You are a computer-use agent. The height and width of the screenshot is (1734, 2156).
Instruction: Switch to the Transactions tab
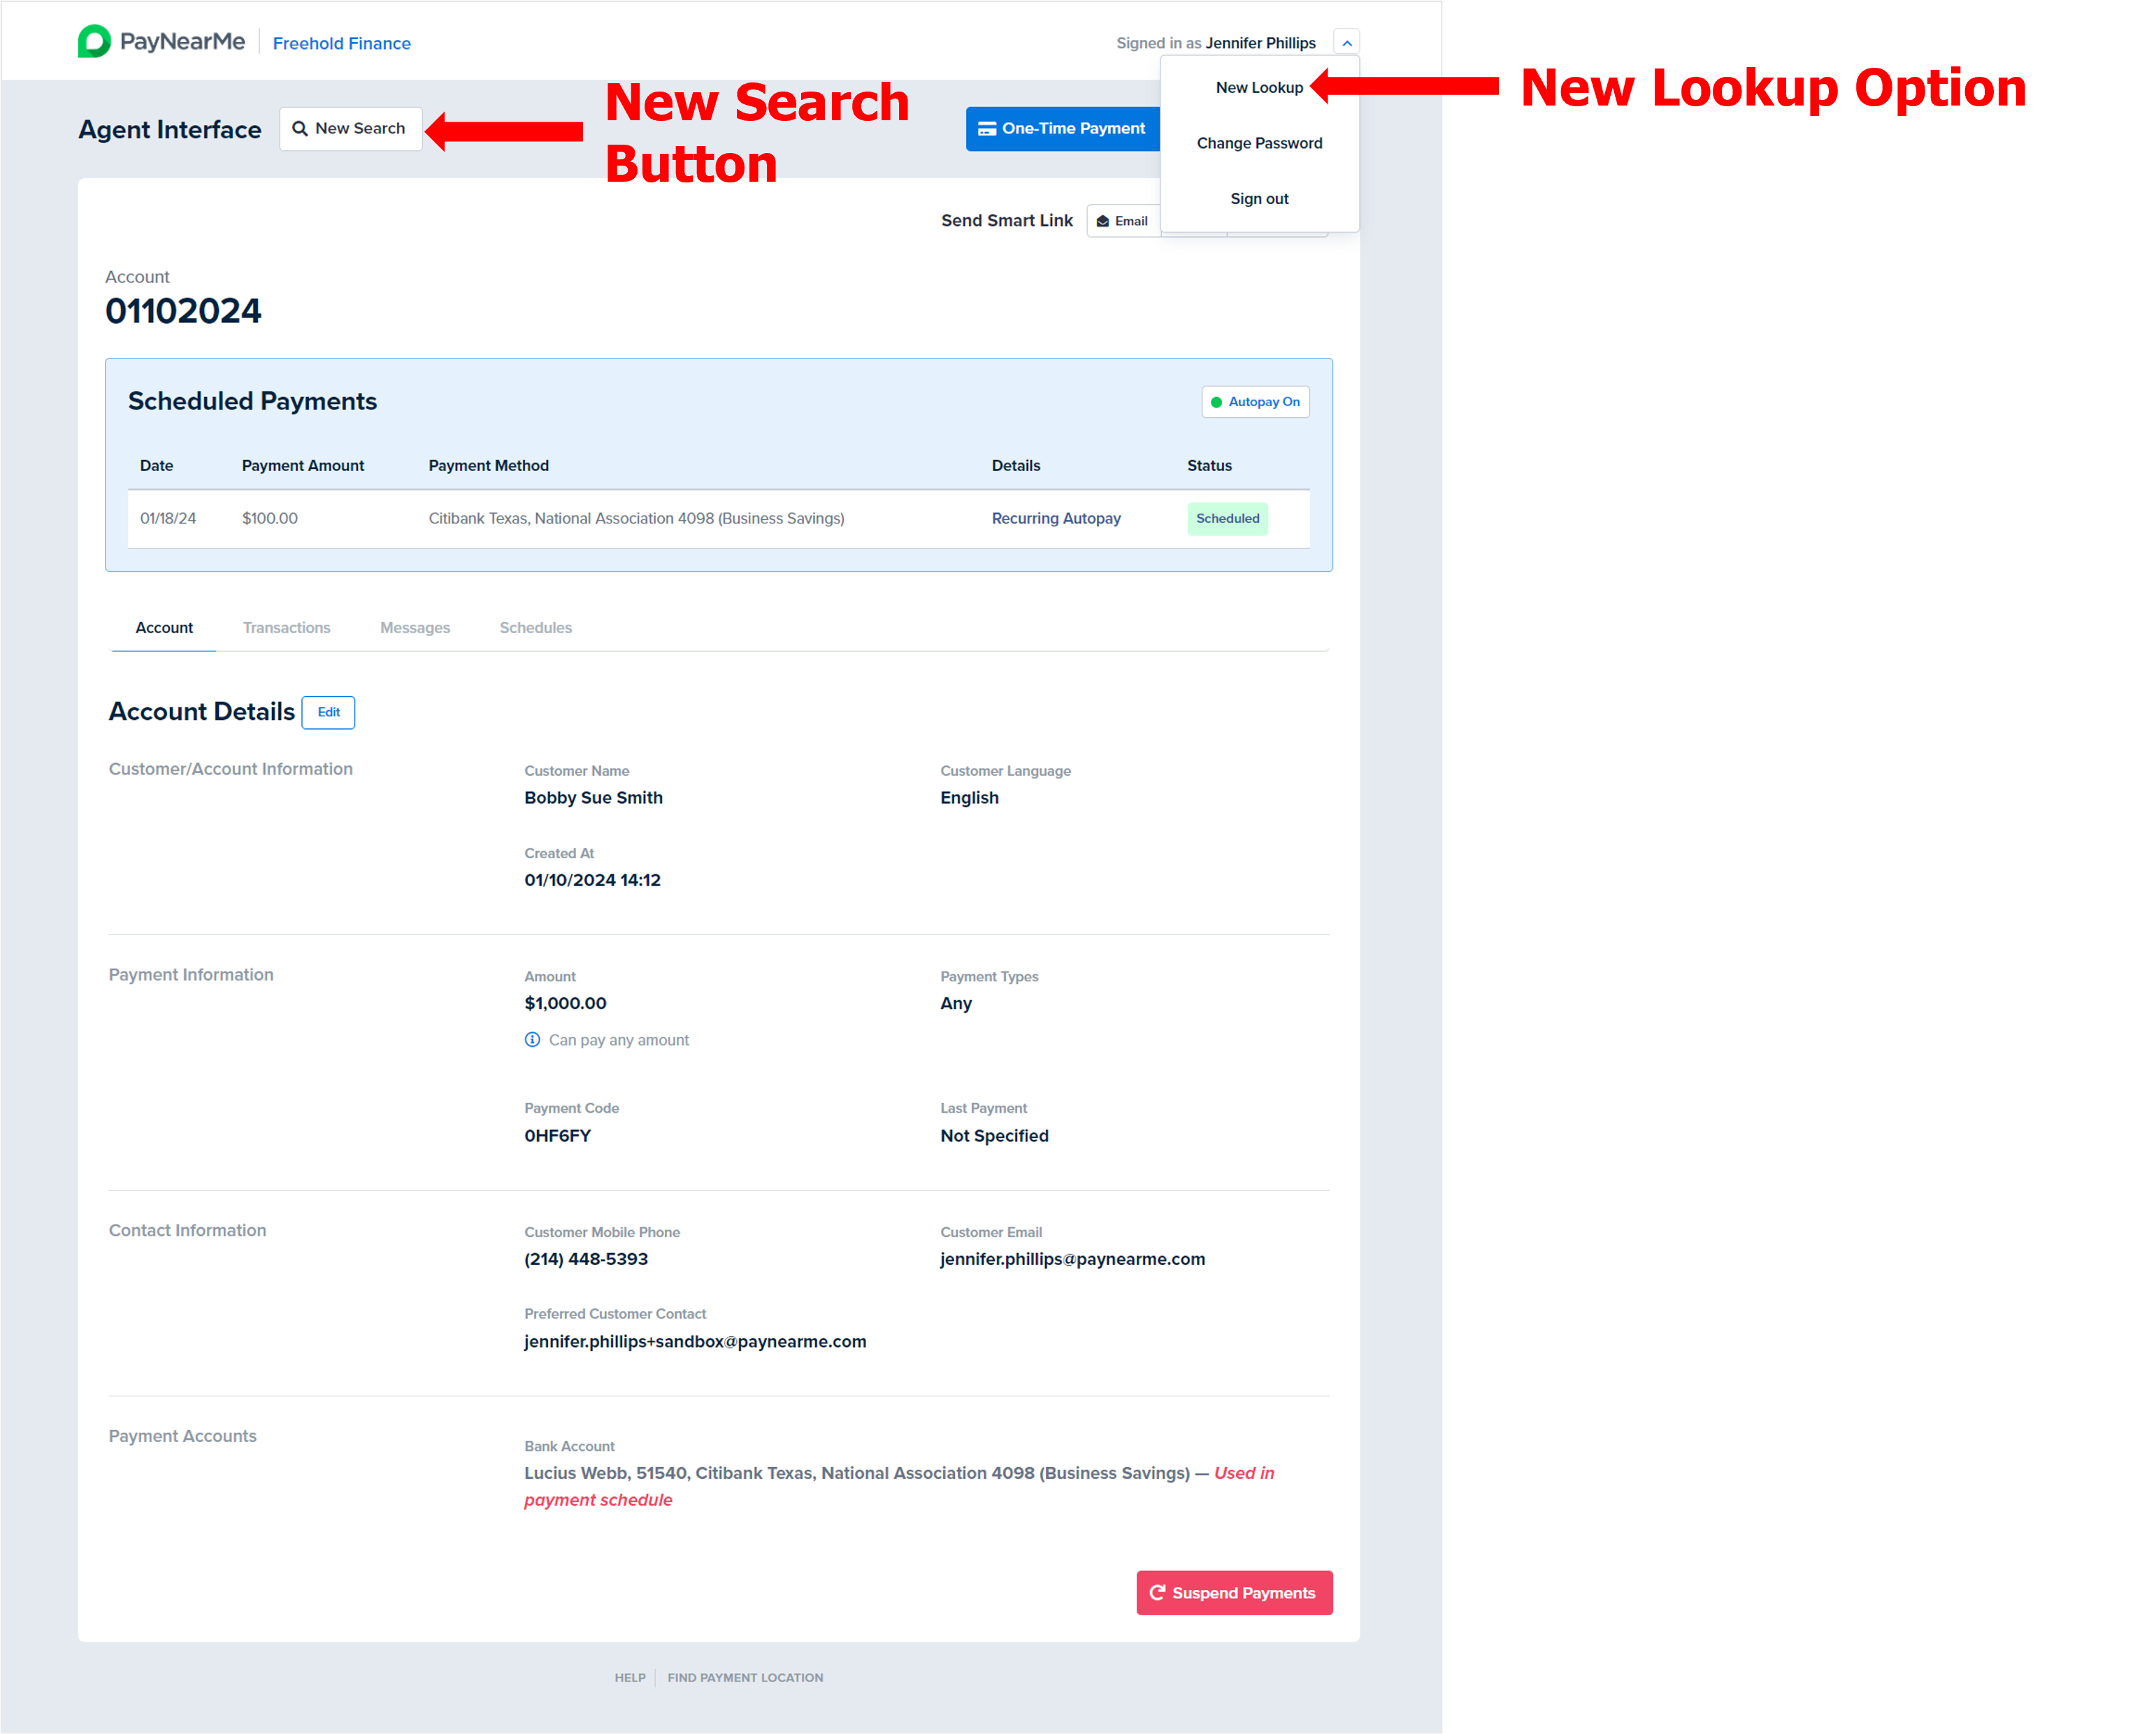coord(286,628)
